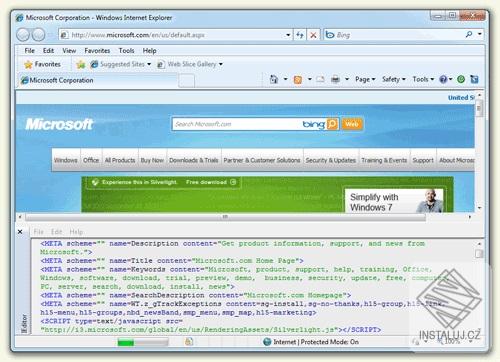Select the Microsoft Corporation tab
The image size is (500, 362).
click(97, 80)
